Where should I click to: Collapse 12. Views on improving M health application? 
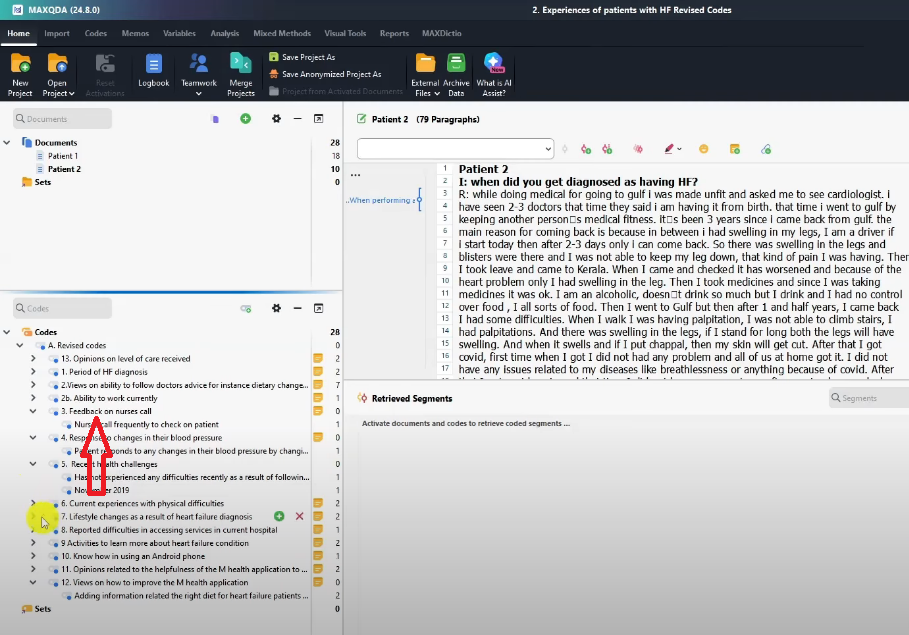(33, 582)
